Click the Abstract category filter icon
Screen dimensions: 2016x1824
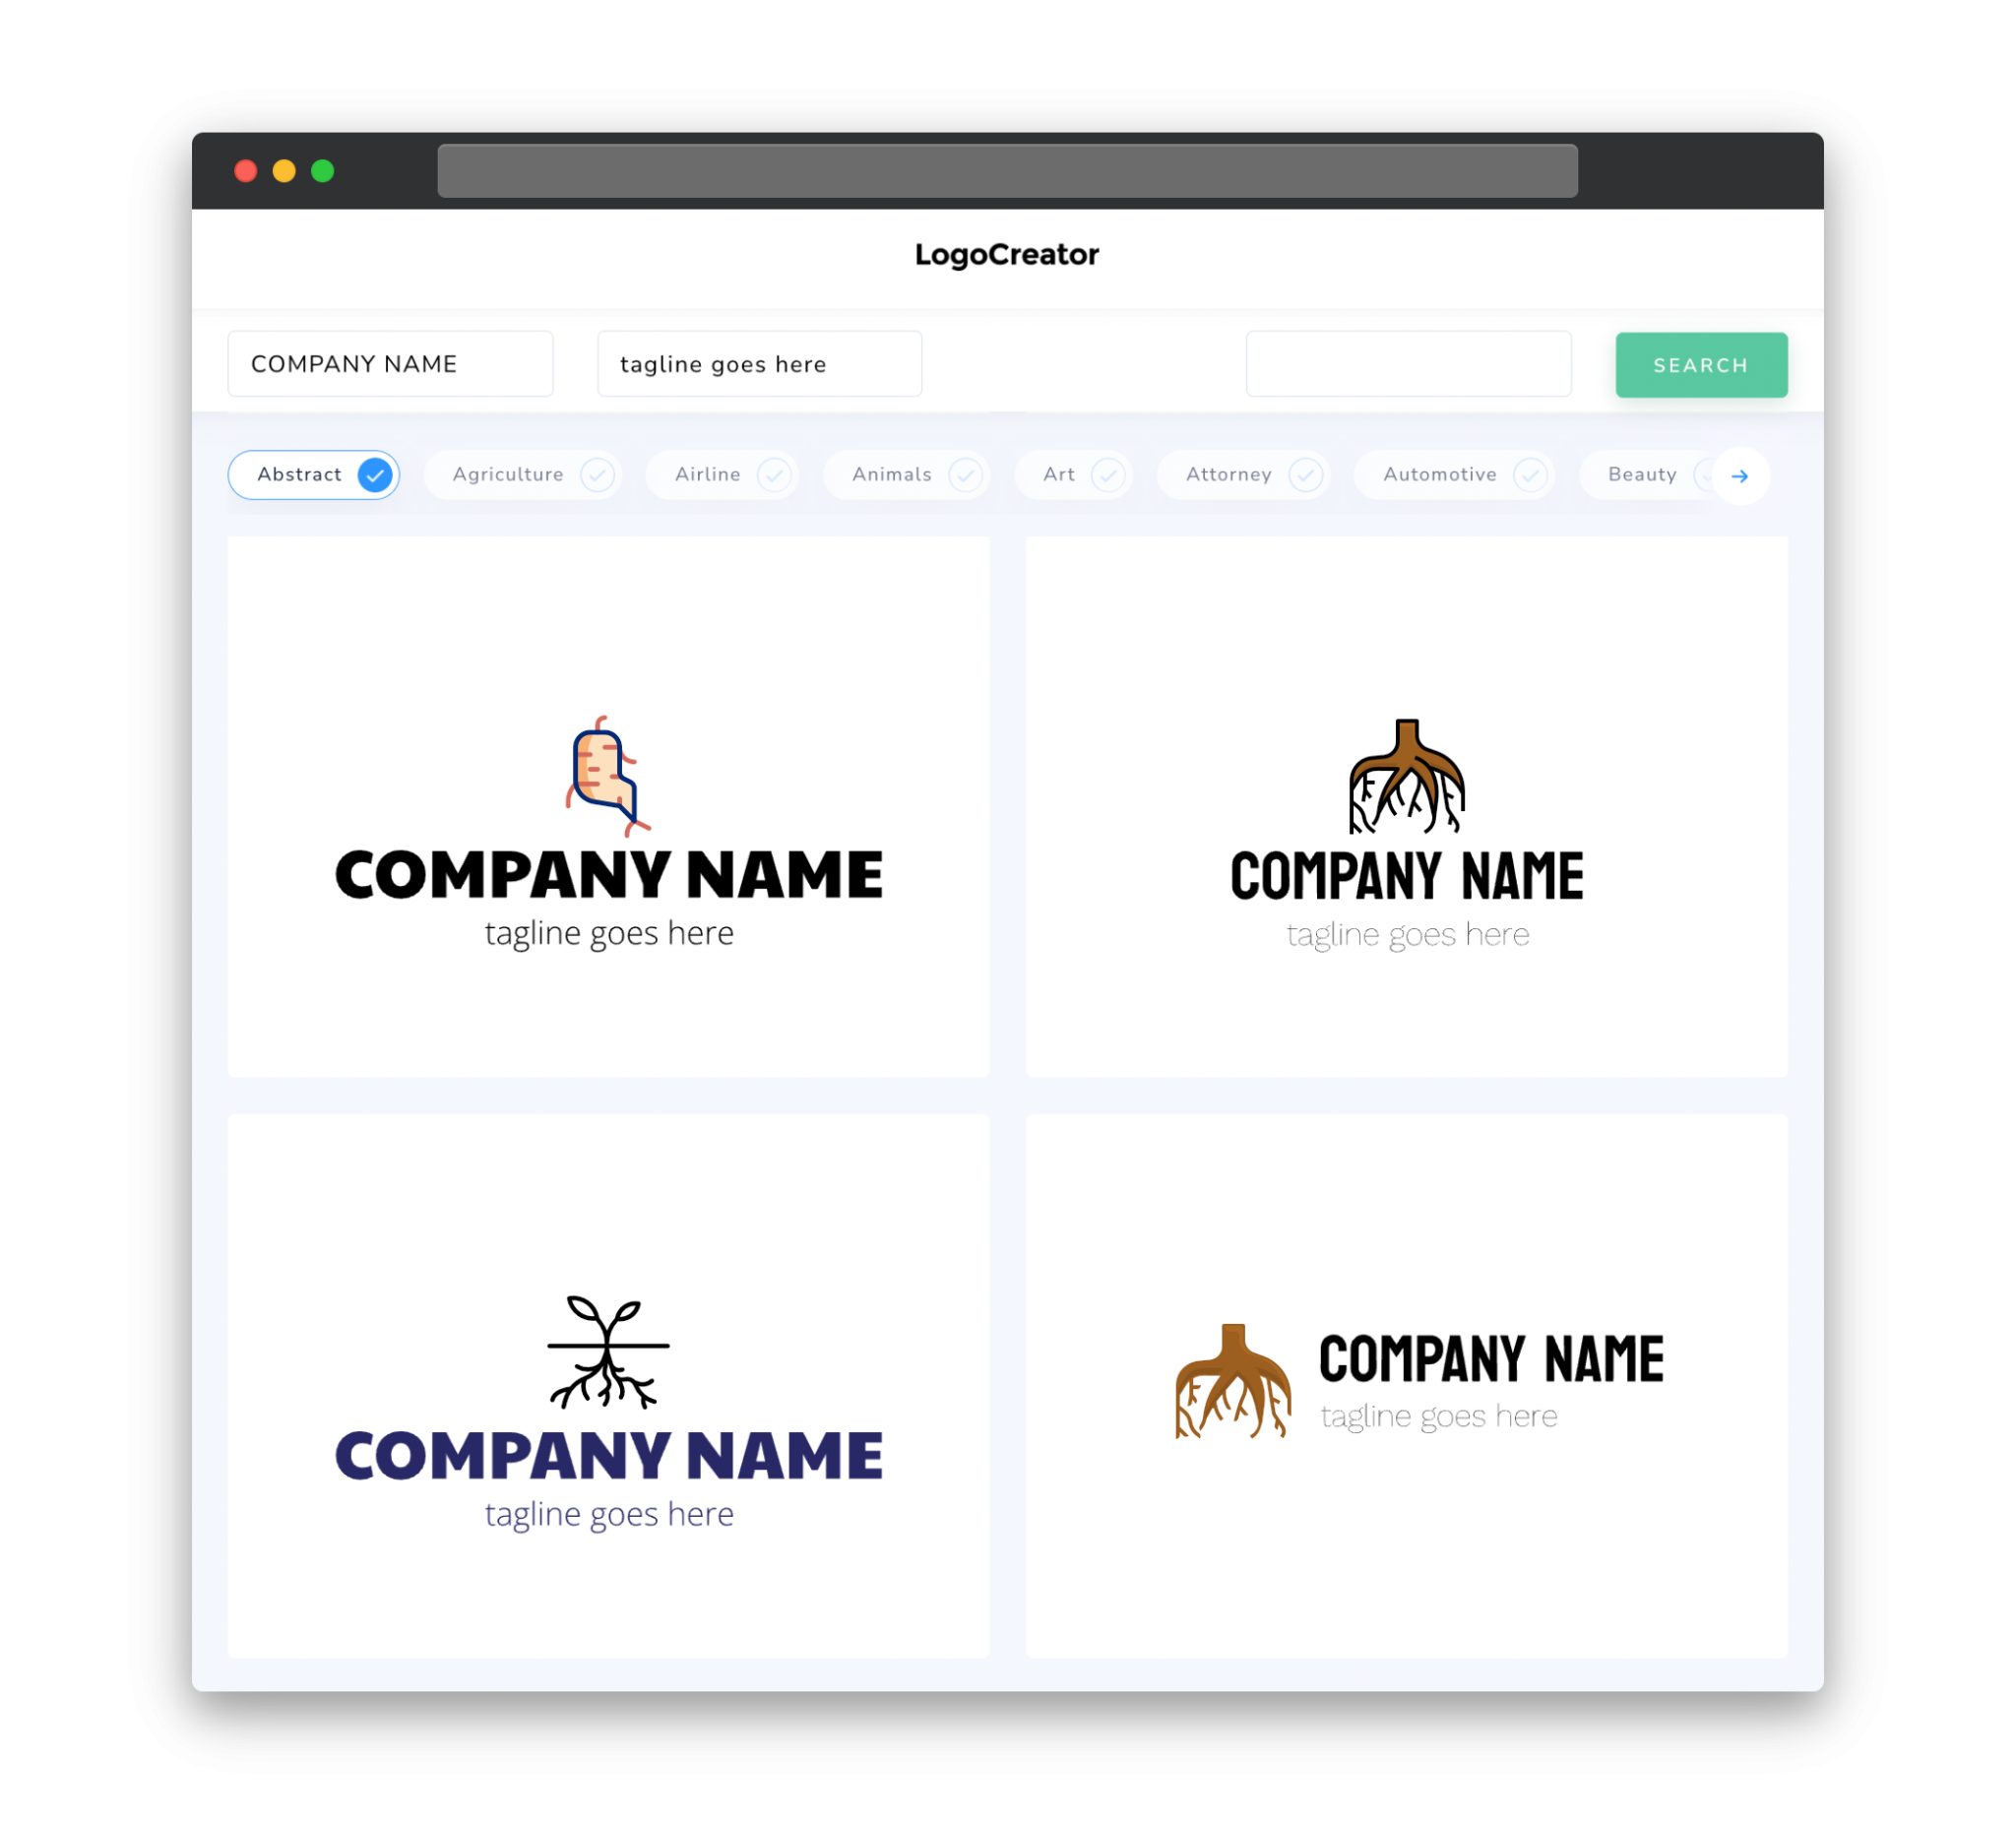coord(374,474)
